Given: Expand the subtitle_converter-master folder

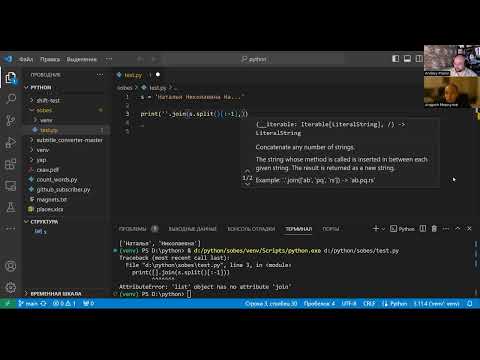Looking at the screenshot, I should point(69,140).
